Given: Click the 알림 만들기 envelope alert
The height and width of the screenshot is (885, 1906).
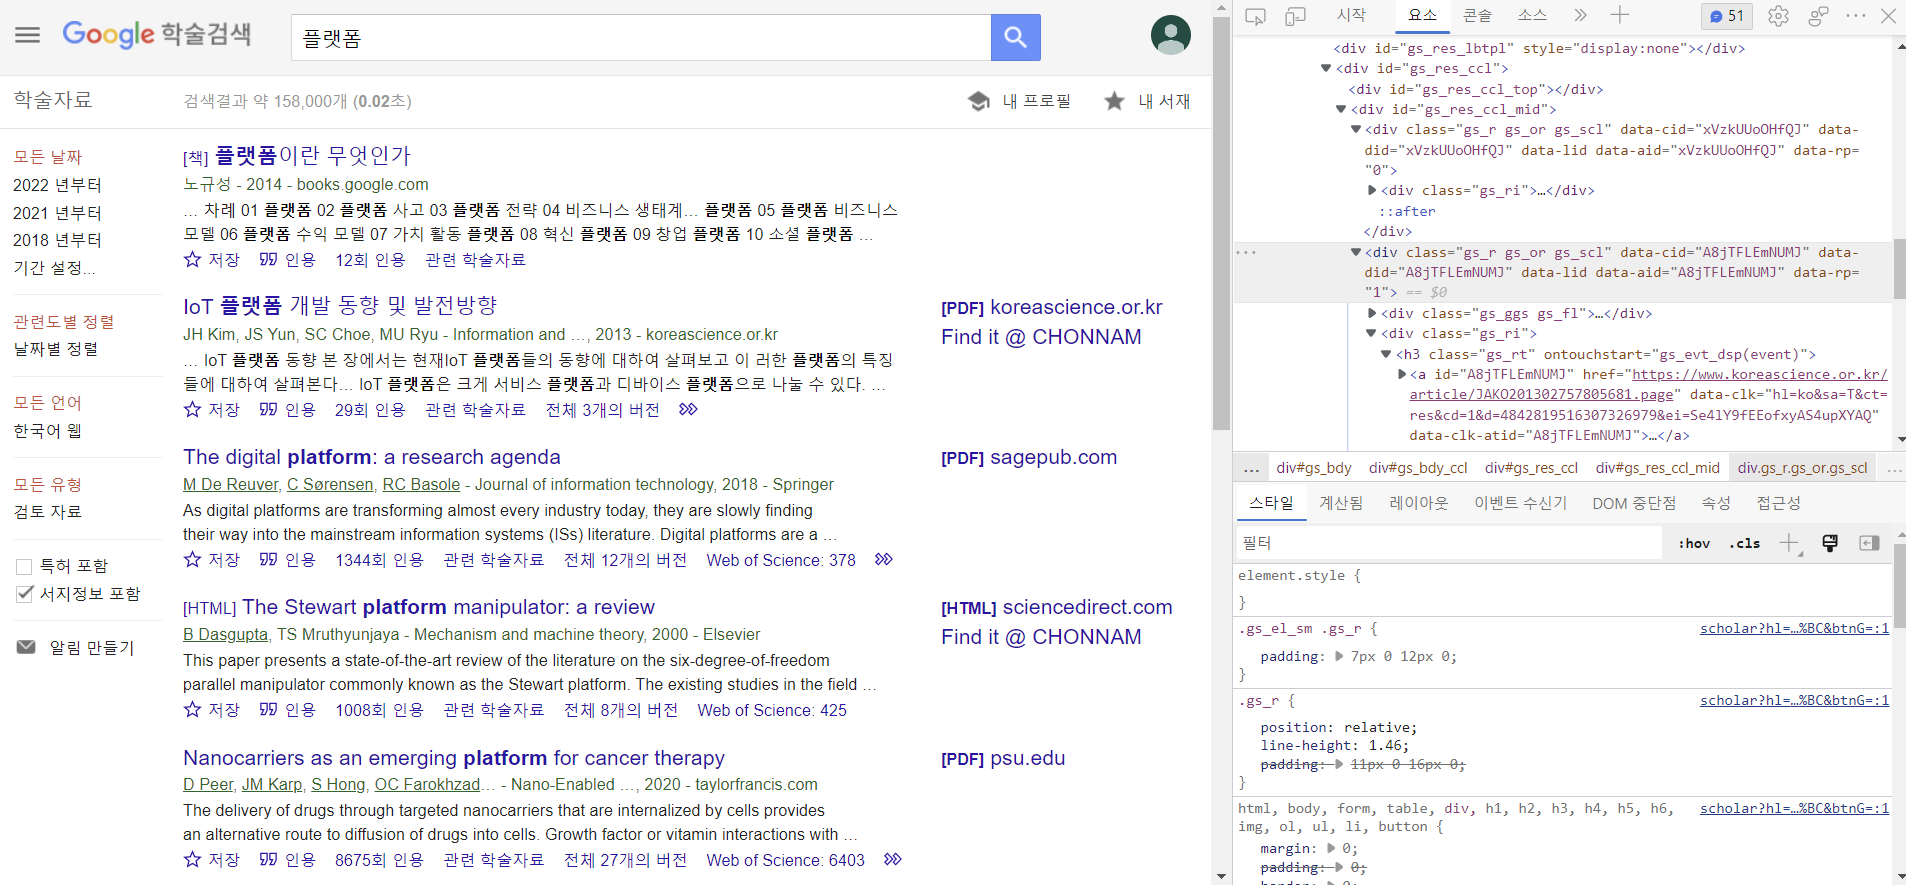Looking at the screenshot, I should click(x=76, y=648).
